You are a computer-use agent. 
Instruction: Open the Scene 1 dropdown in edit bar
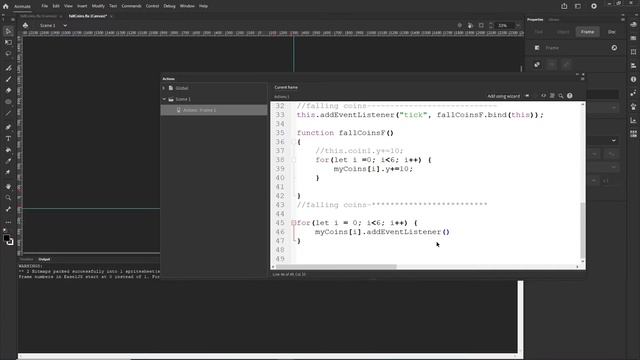[65, 25]
